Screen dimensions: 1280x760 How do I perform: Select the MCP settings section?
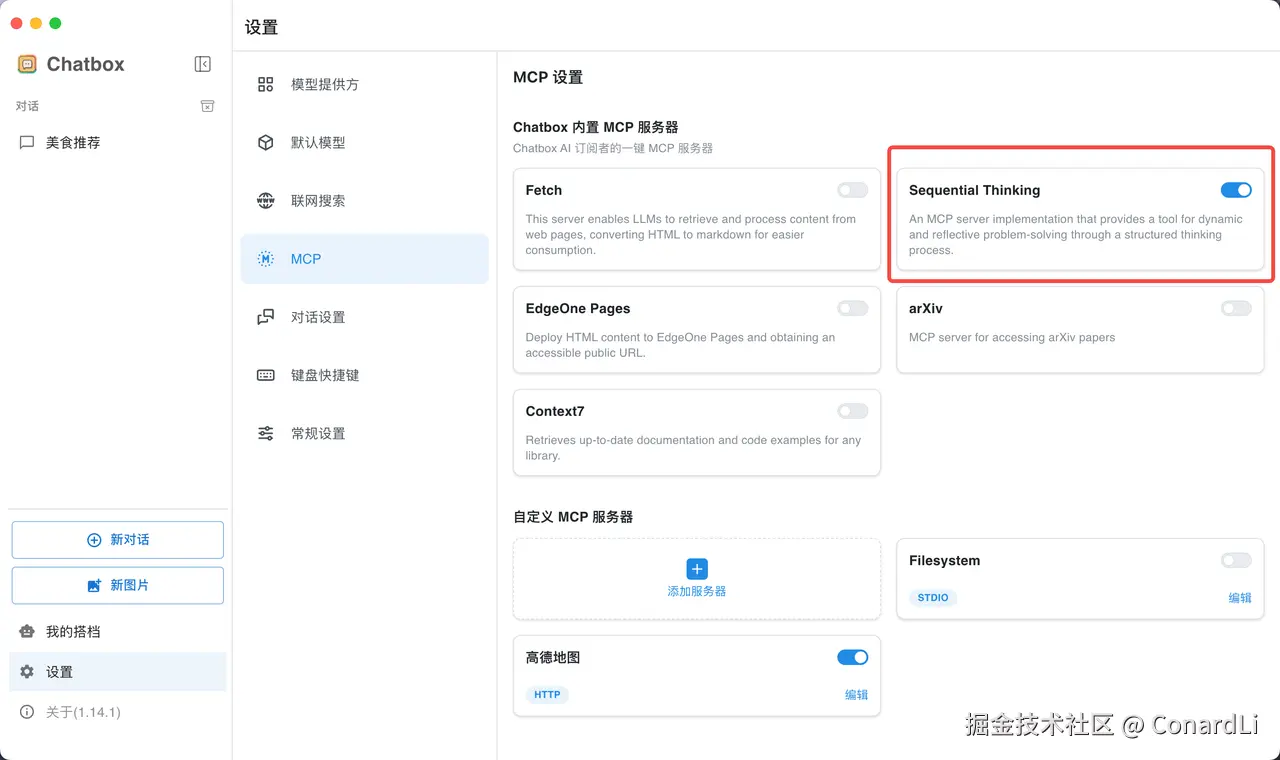coord(364,259)
